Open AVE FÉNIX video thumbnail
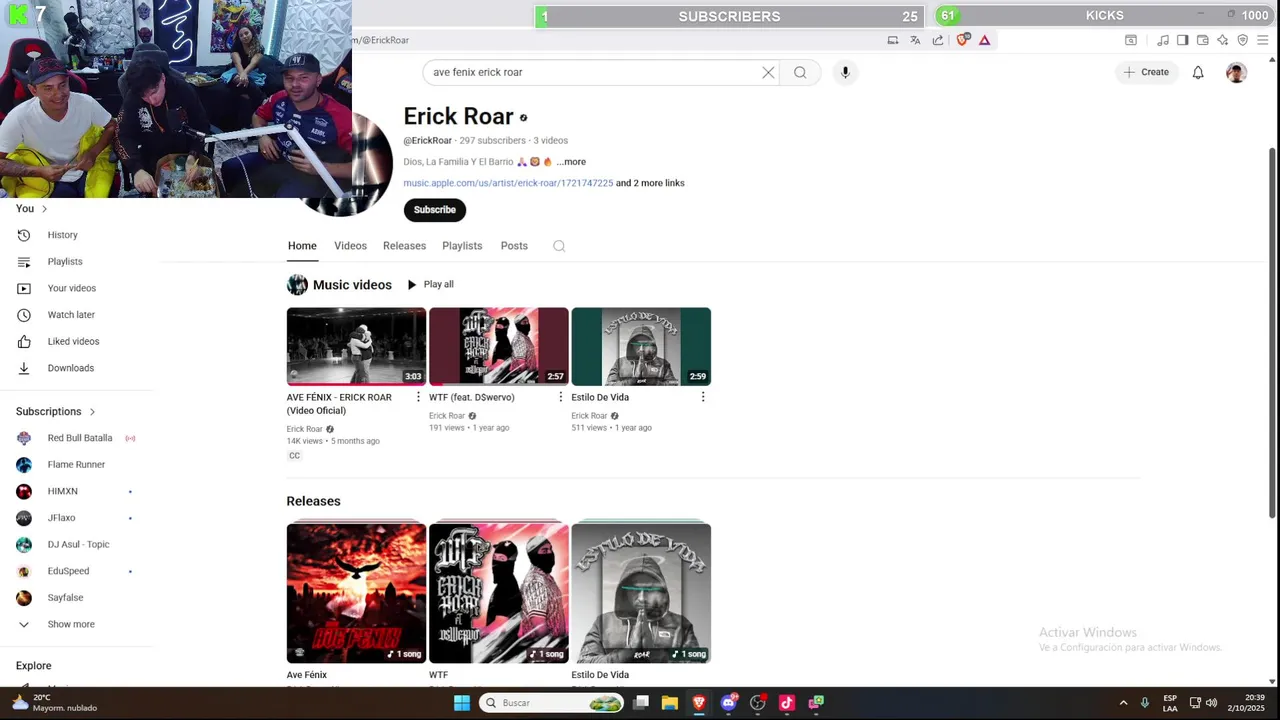 tap(356, 346)
